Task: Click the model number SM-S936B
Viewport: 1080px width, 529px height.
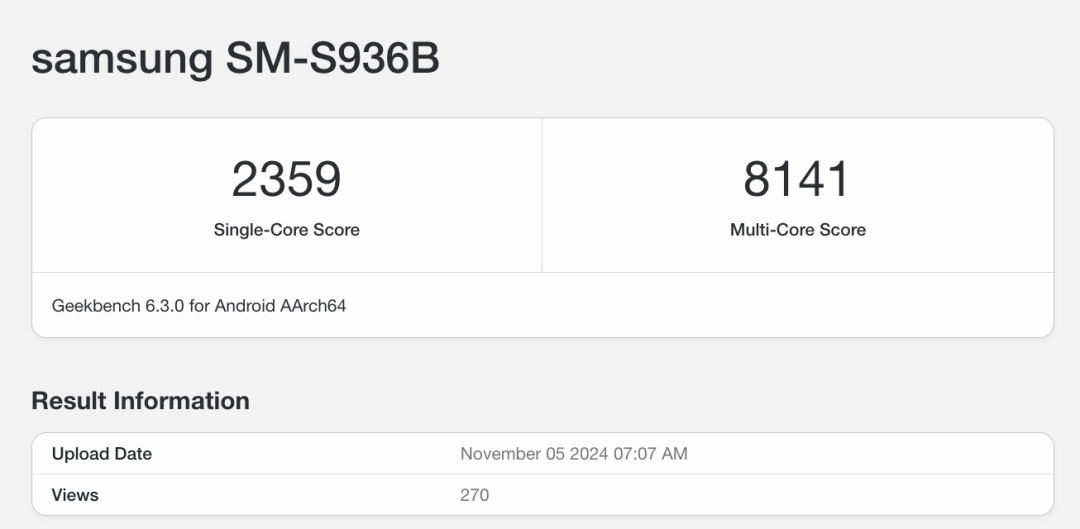Action: coord(332,59)
